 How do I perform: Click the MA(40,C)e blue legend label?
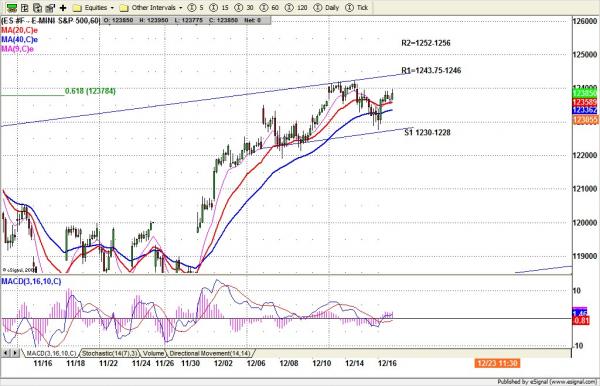20,39
